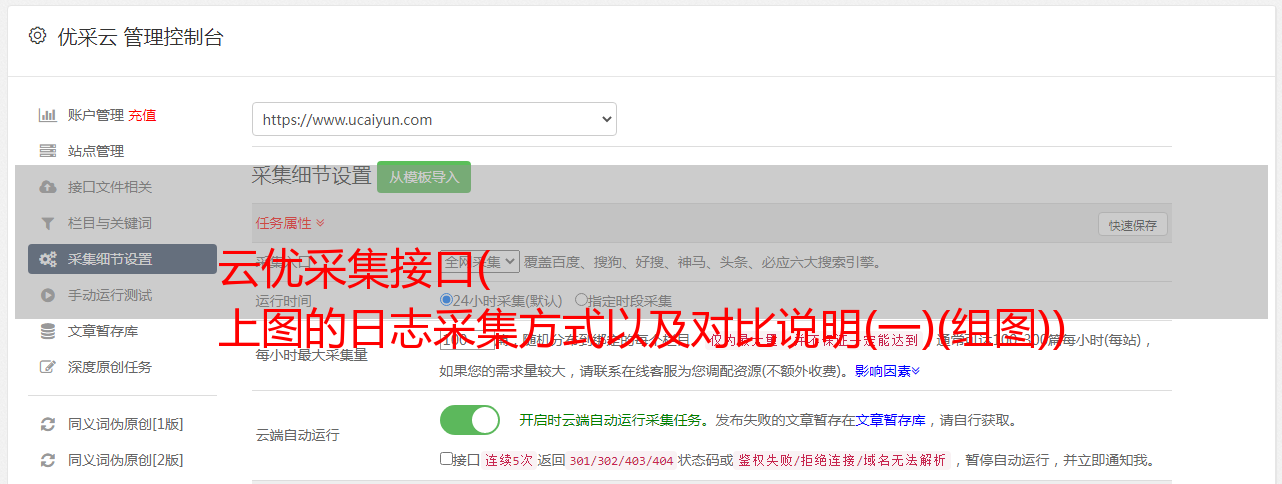Click the red 充值 link
This screenshot has width=1282, height=484.
coord(142,115)
